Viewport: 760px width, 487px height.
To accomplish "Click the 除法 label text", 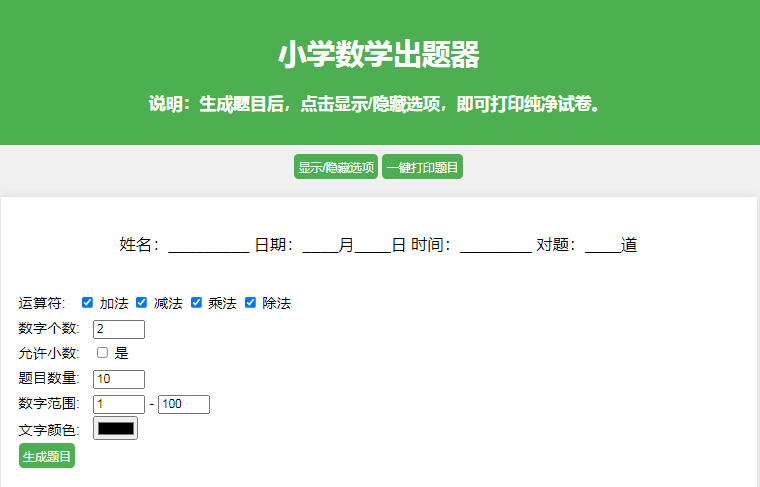I will tap(276, 303).
